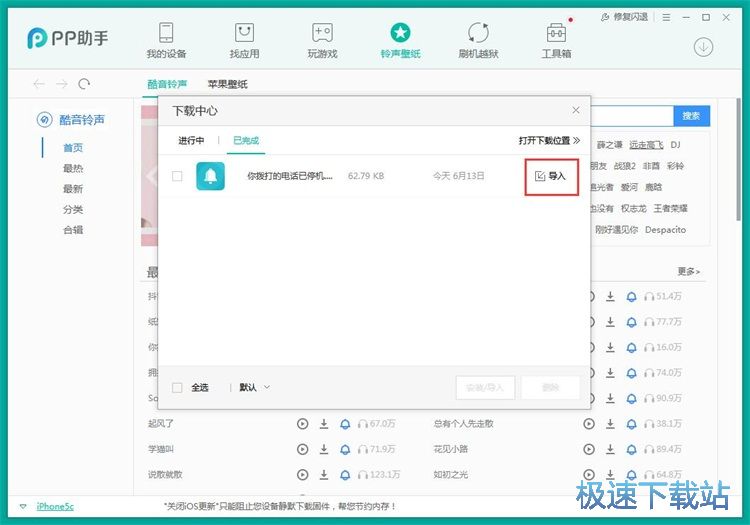Click iPhone5c device link

55,506
